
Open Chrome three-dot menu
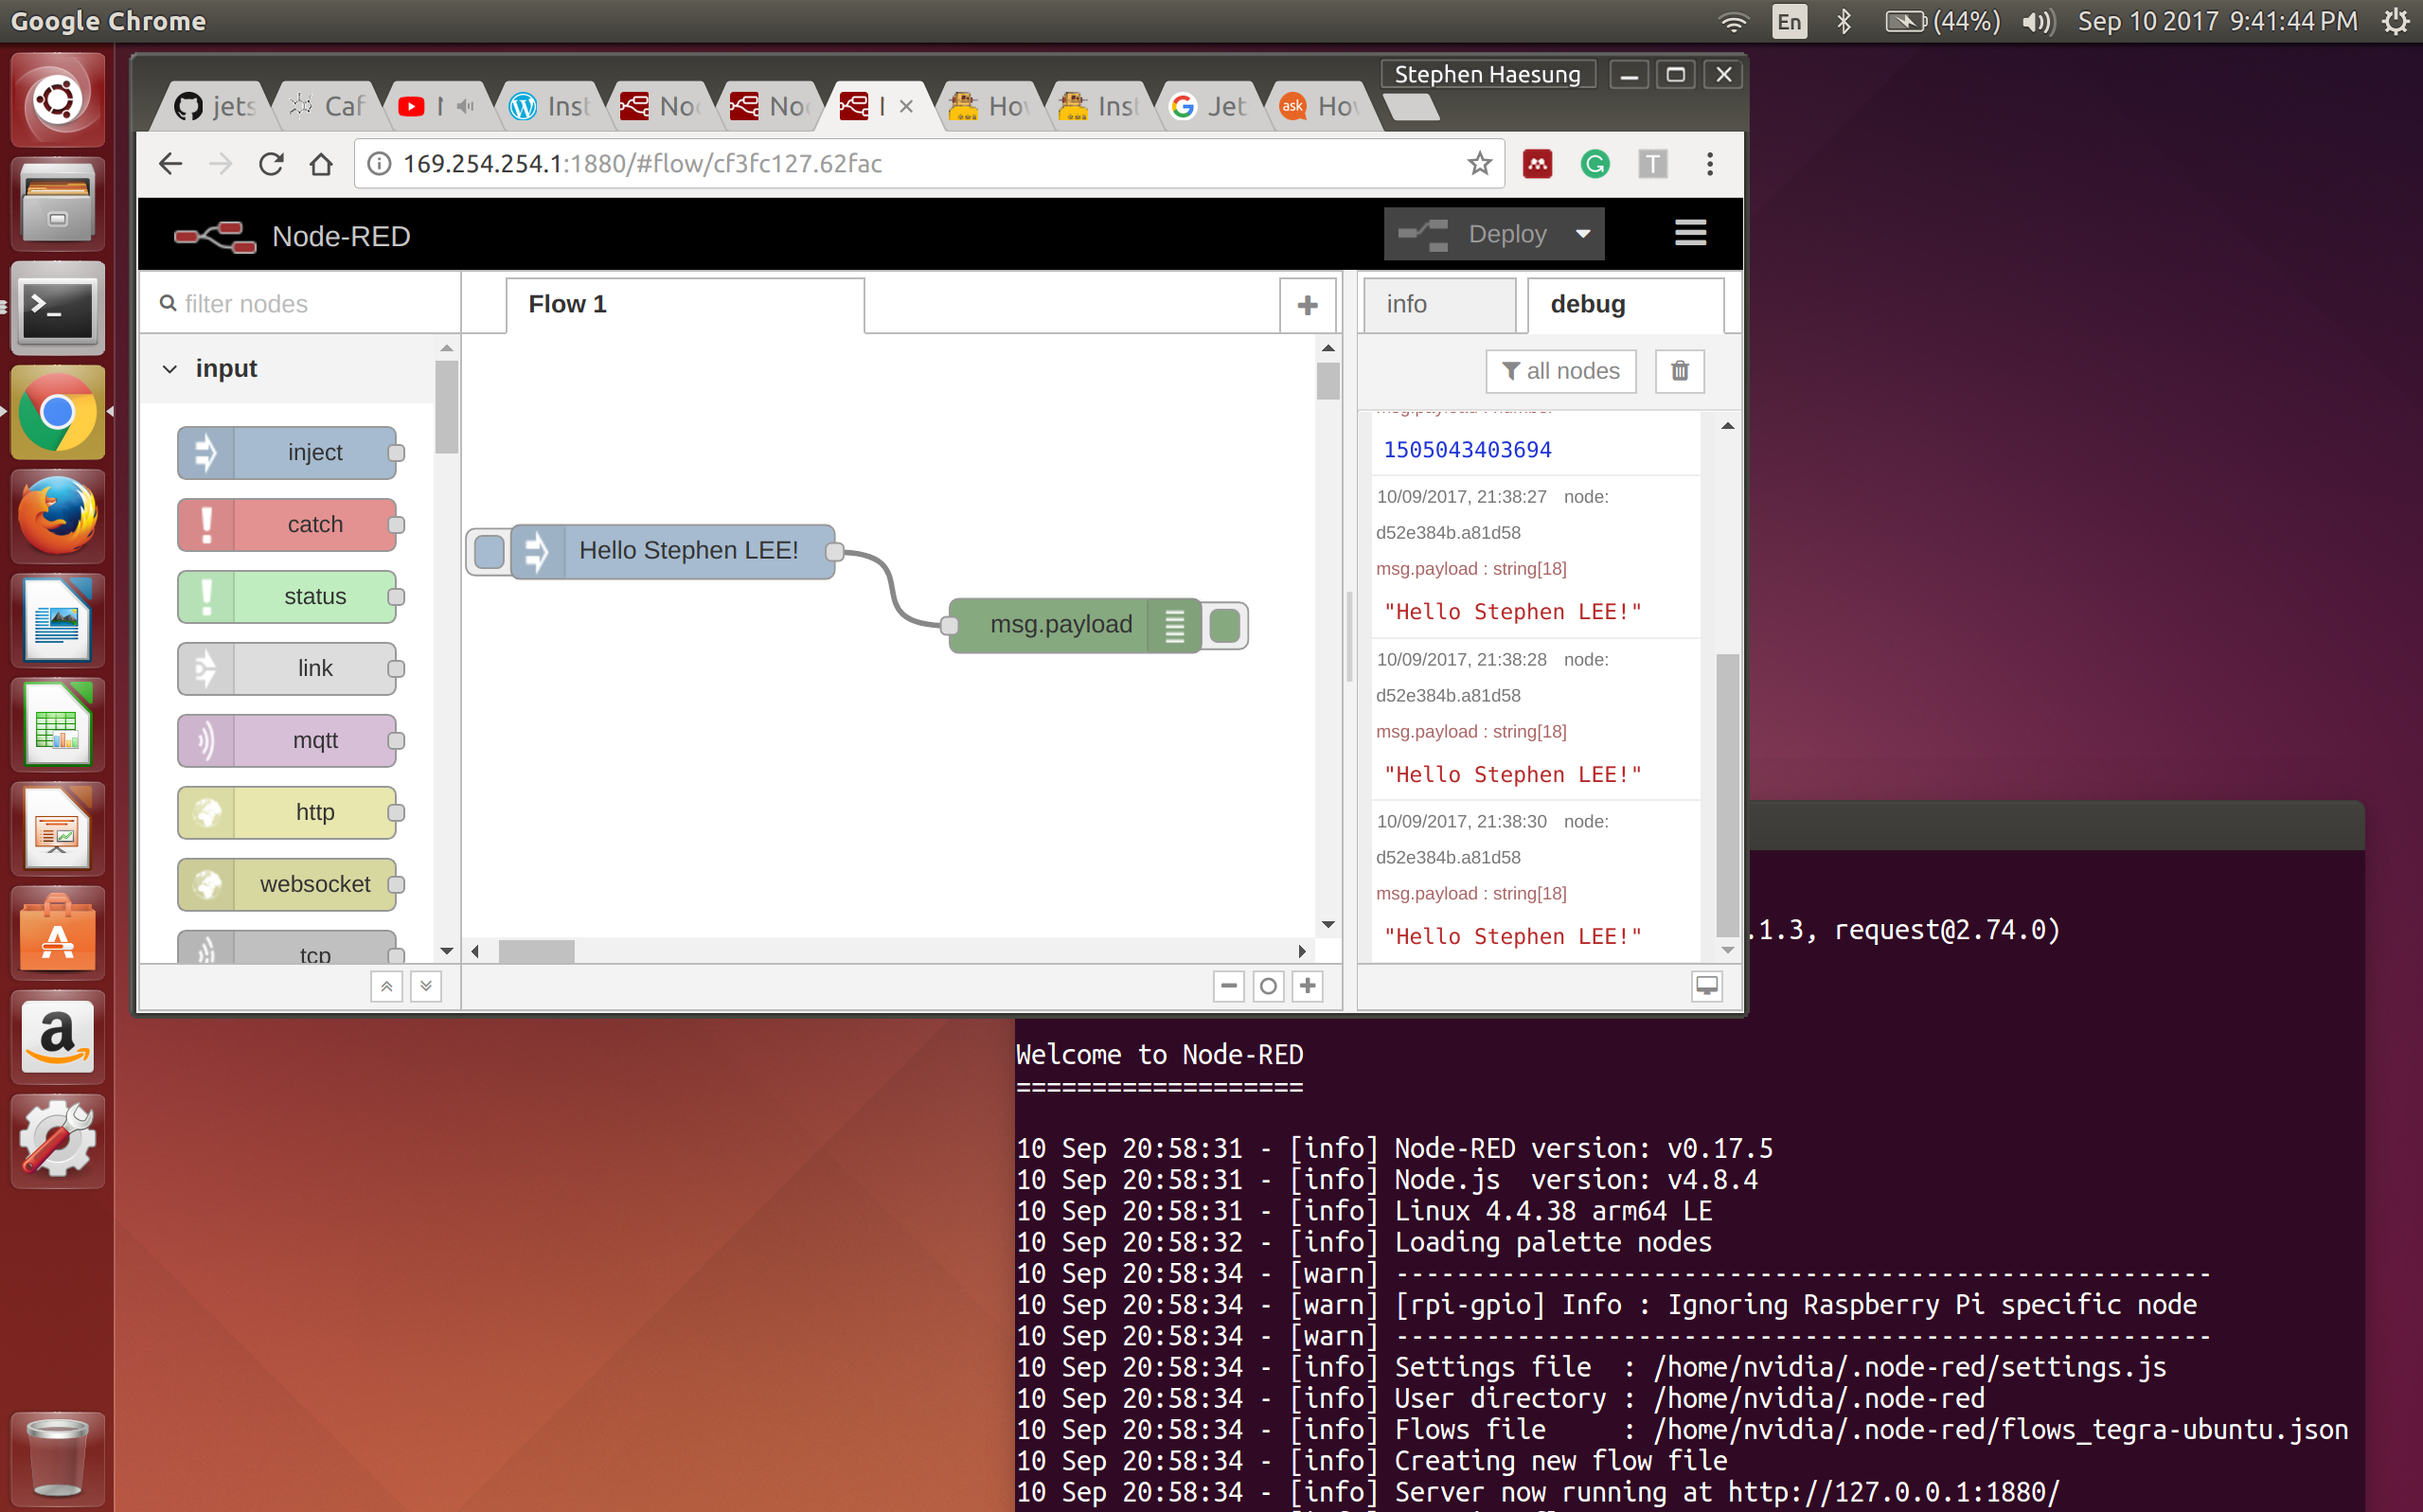(x=1709, y=164)
